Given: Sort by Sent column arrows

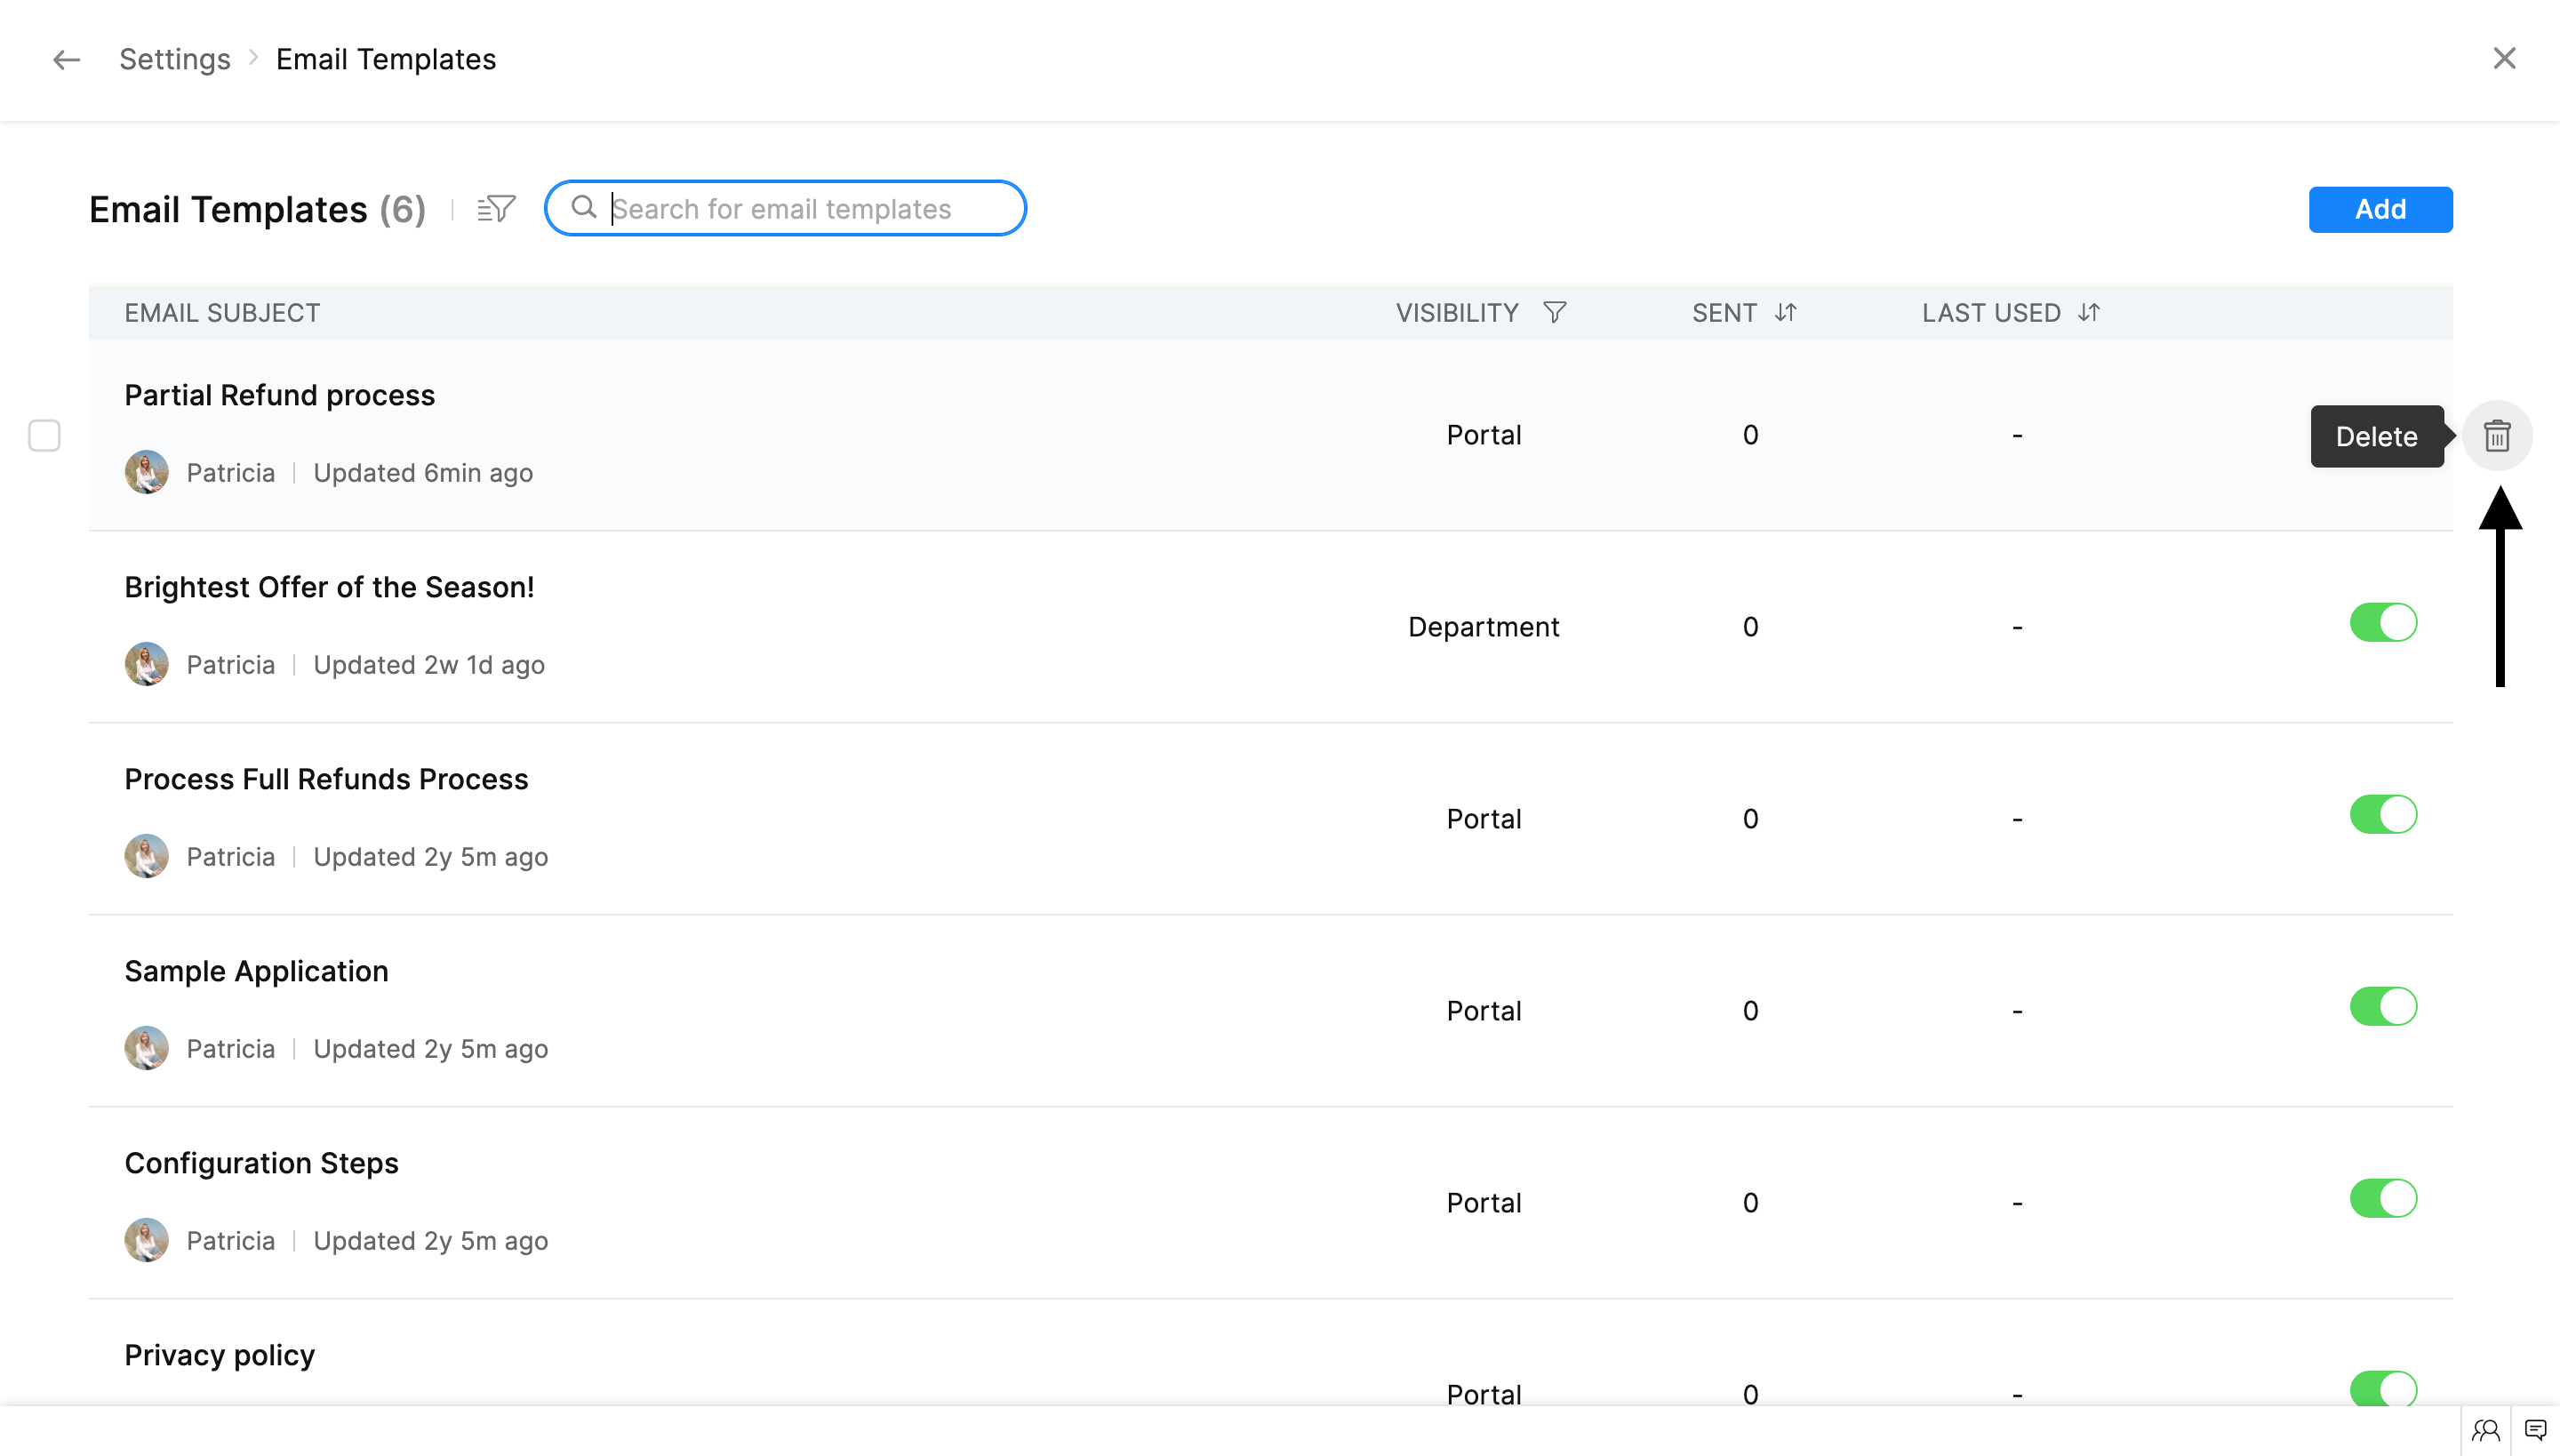Looking at the screenshot, I should [x=1786, y=313].
